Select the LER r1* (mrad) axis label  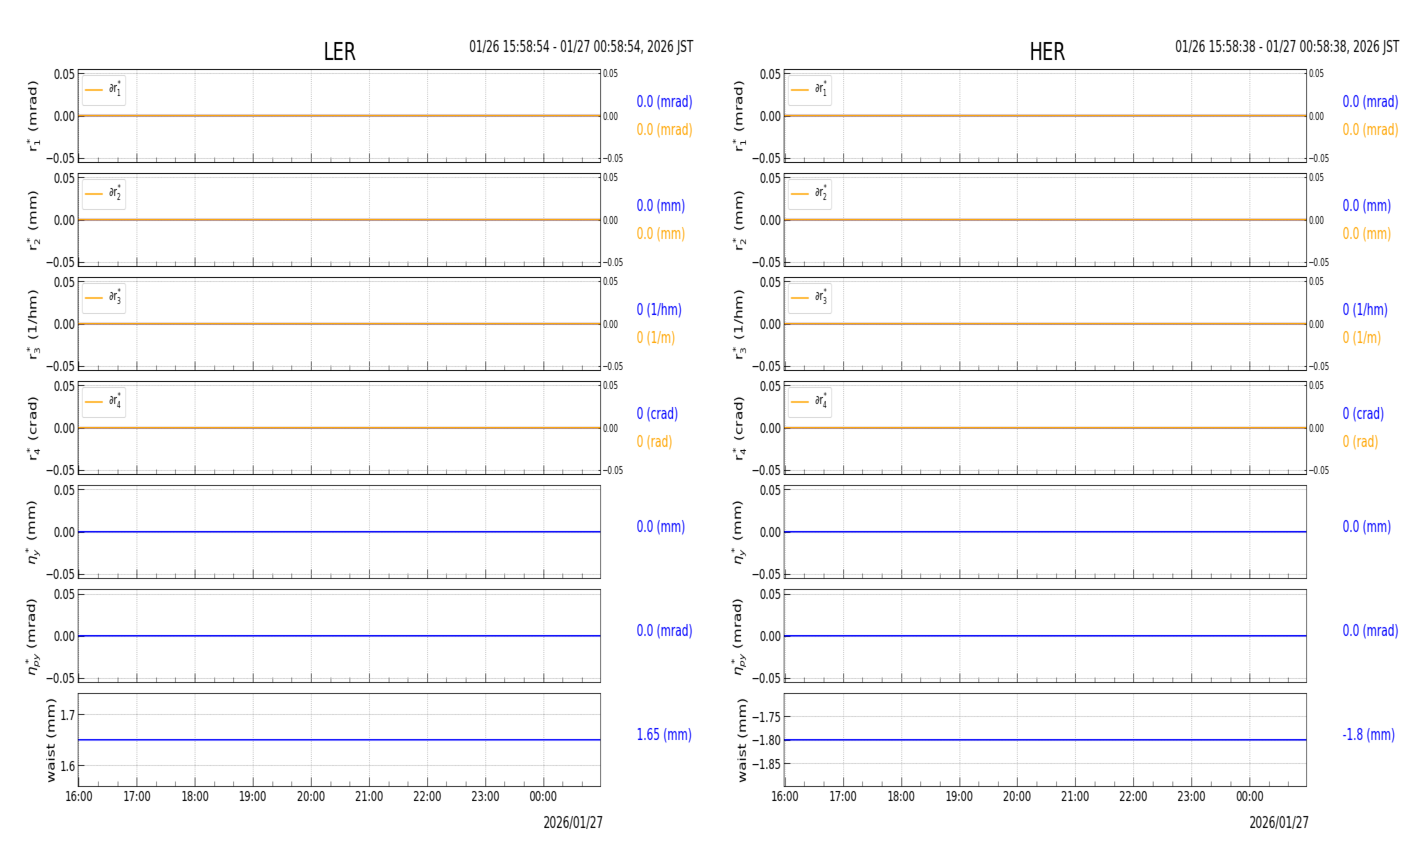click(x=33, y=116)
